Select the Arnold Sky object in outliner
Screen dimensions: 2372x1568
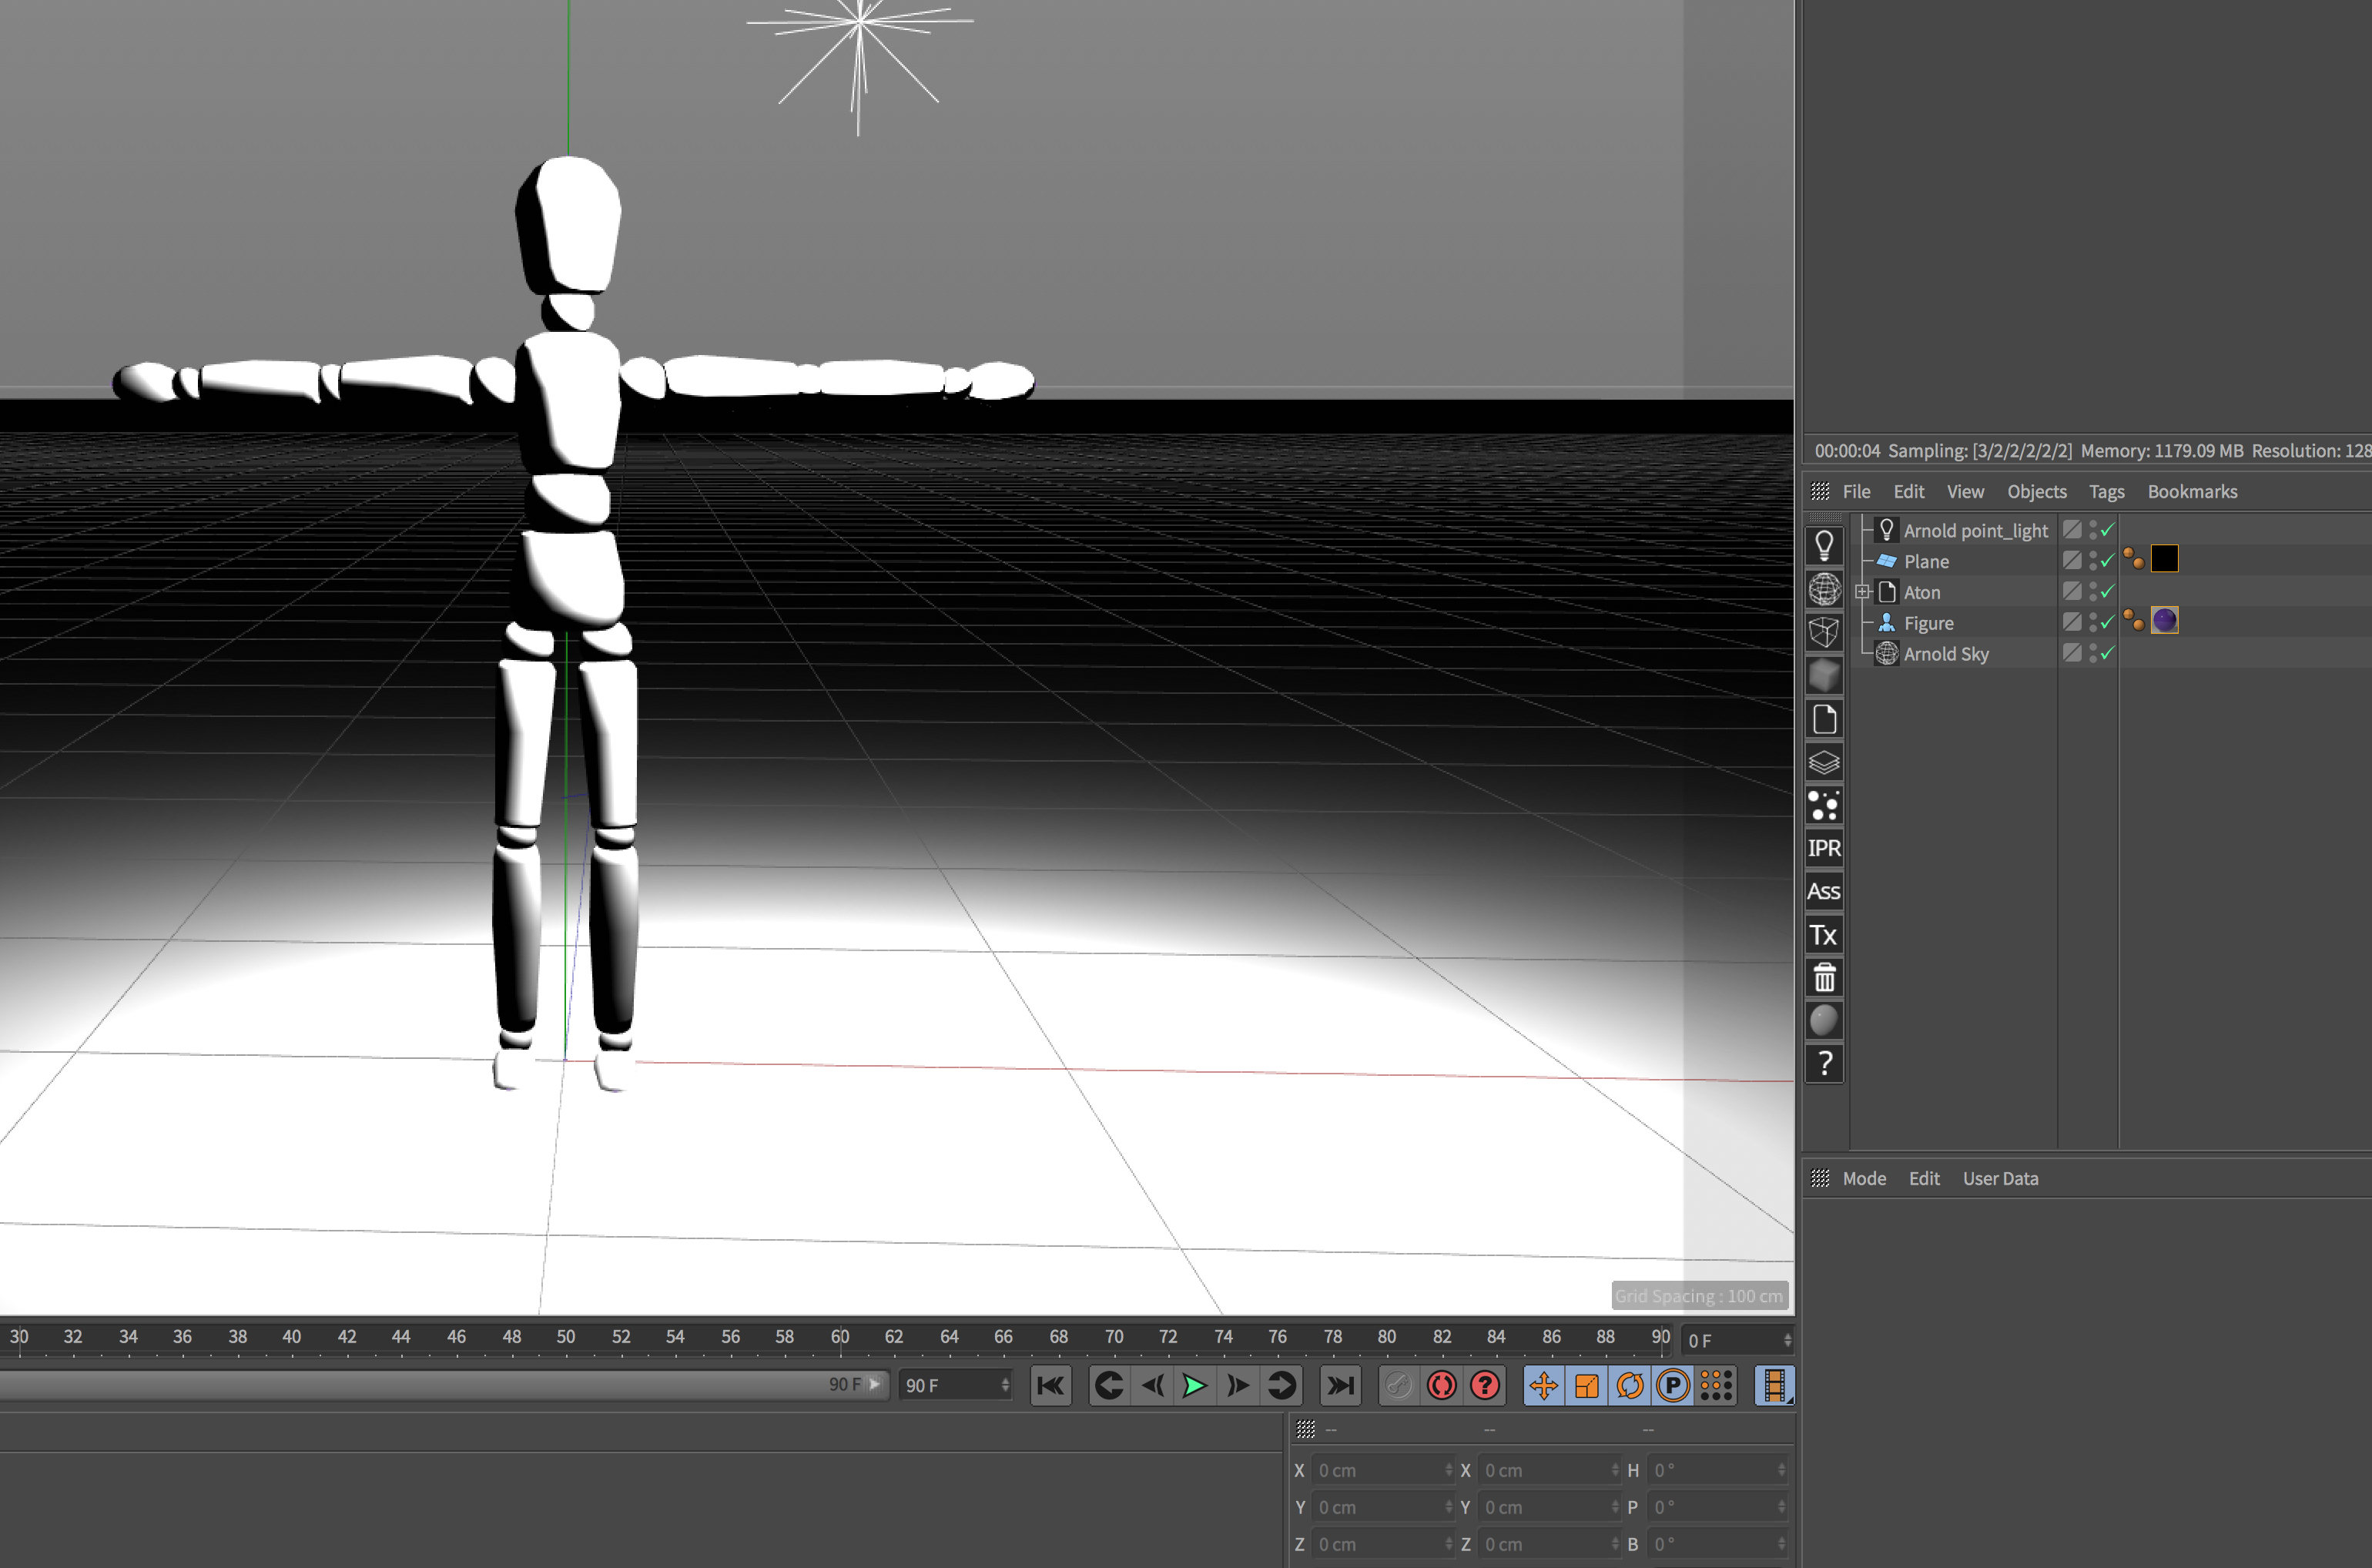tap(1945, 653)
